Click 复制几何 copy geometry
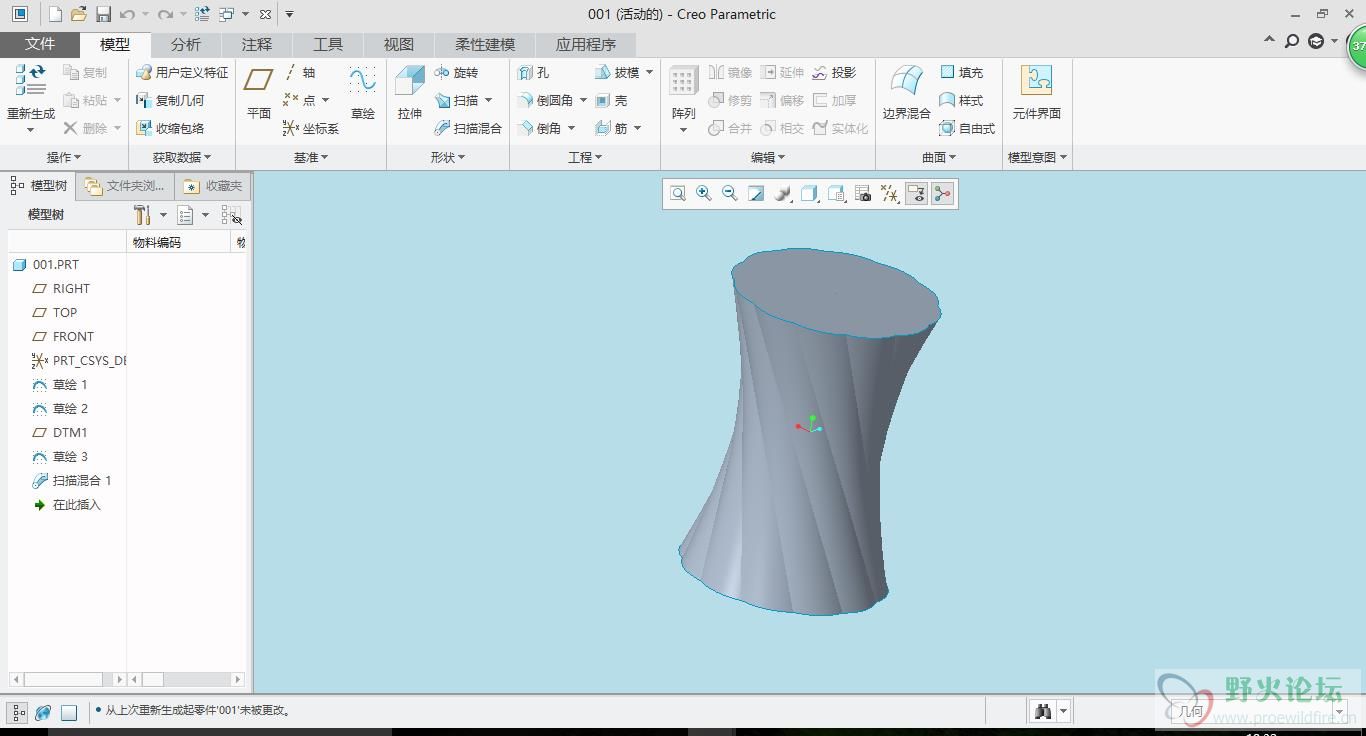 170,100
